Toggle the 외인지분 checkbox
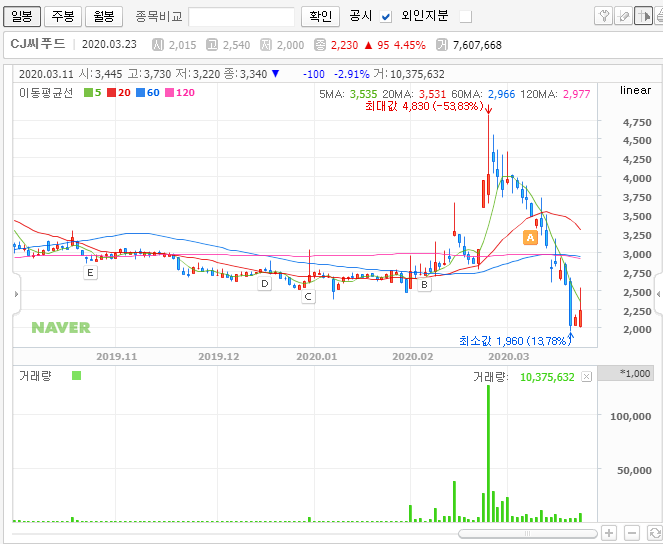 coord(466,17)
